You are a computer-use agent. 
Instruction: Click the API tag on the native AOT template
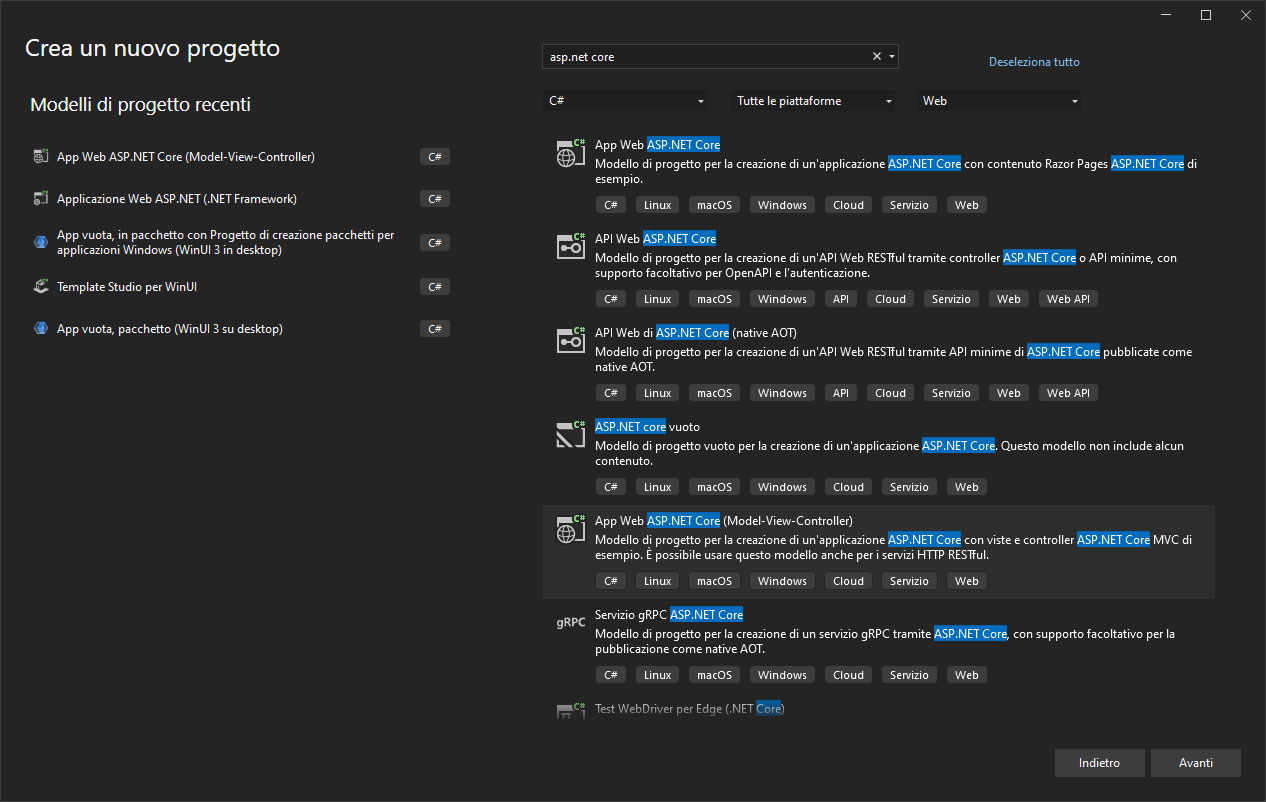(841, 393)
